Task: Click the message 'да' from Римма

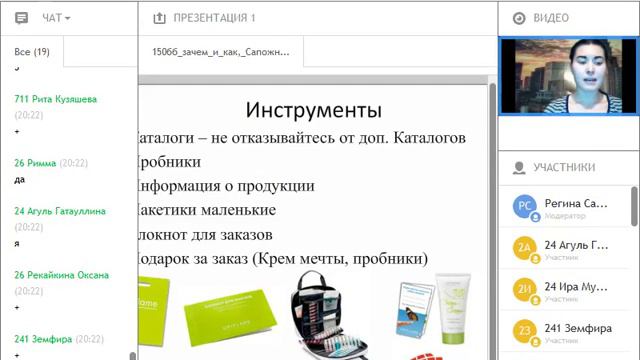Action: tap(20, 180)
